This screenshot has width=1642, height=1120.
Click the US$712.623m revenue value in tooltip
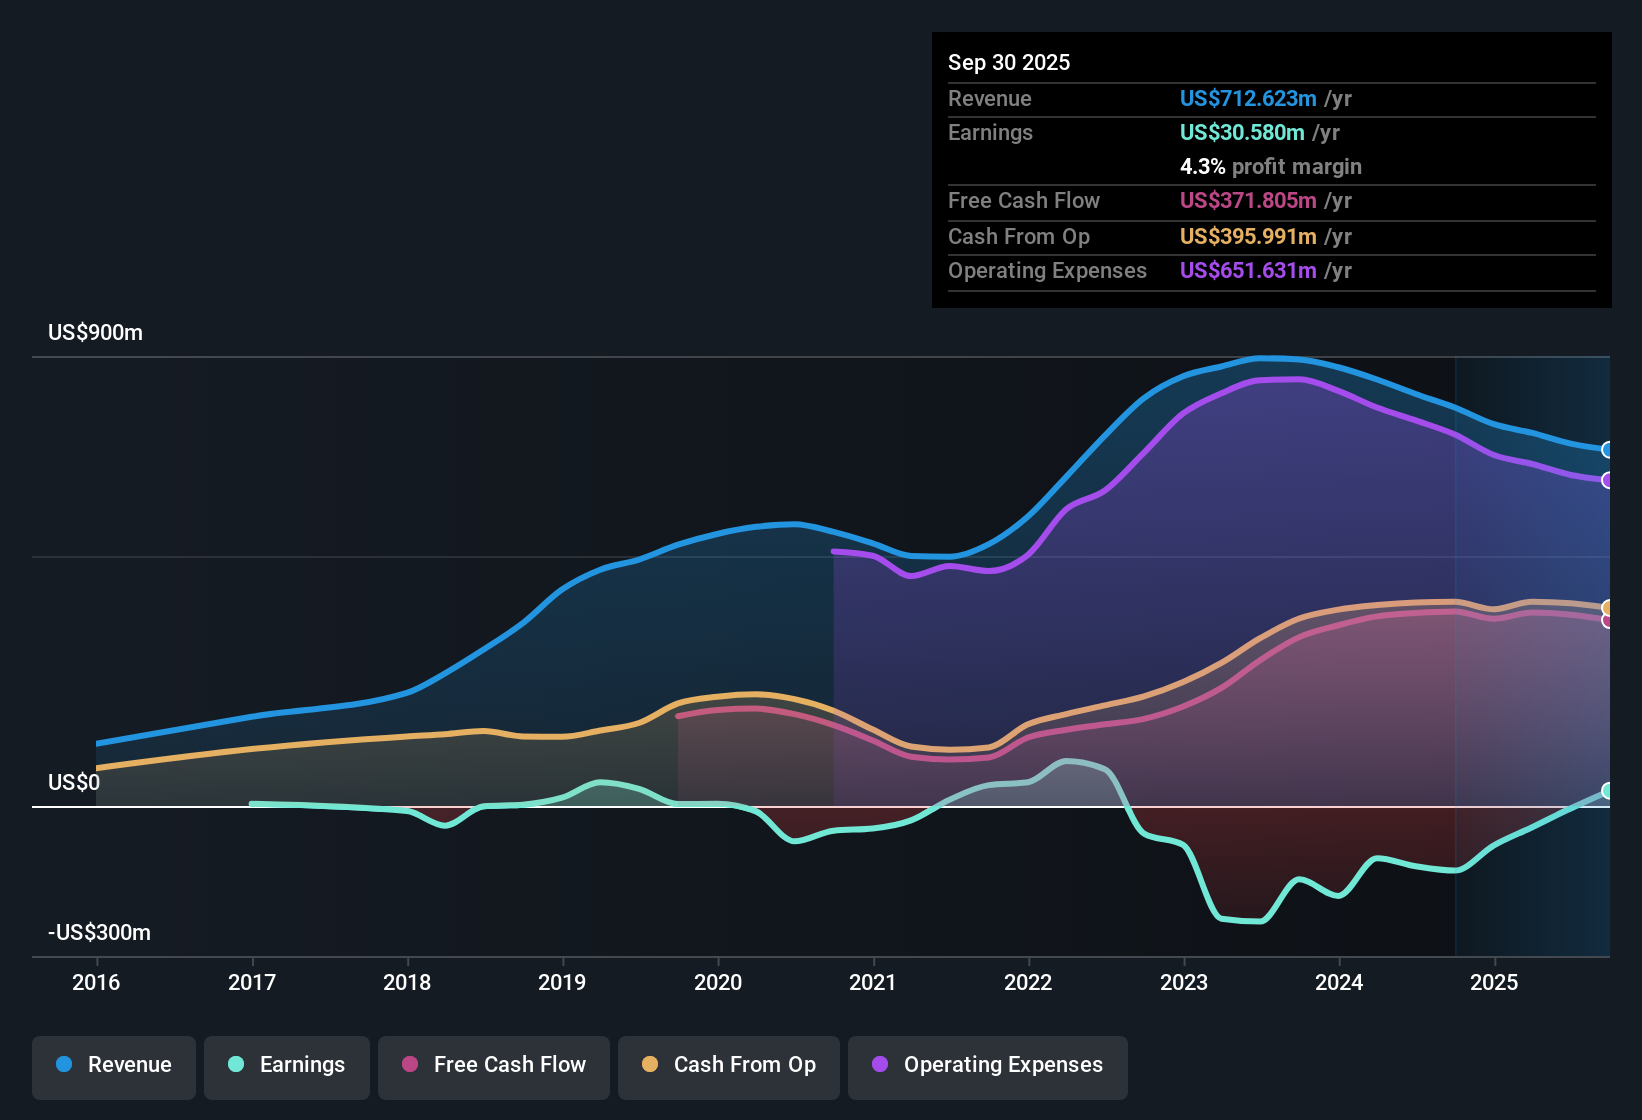(1248, 98)
